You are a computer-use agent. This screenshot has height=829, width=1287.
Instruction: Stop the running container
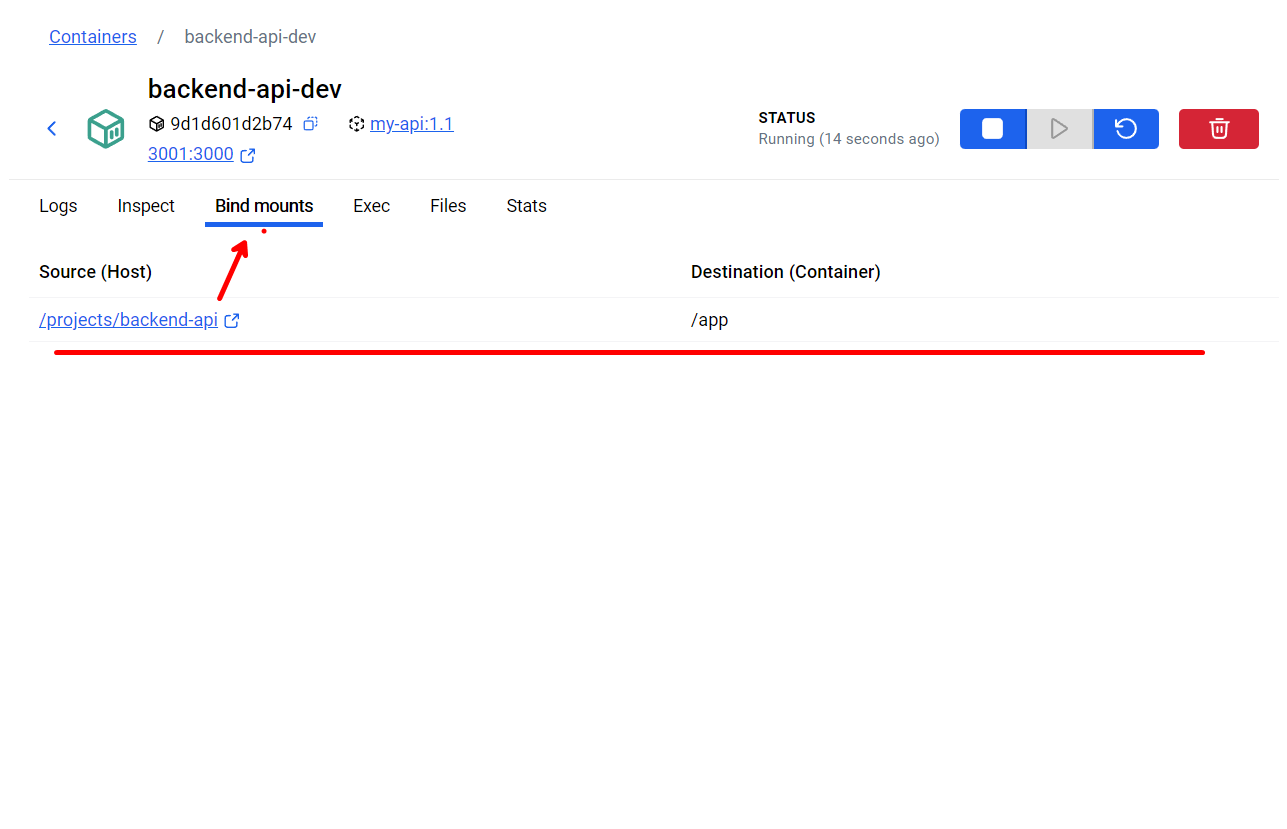coord(992,129)
